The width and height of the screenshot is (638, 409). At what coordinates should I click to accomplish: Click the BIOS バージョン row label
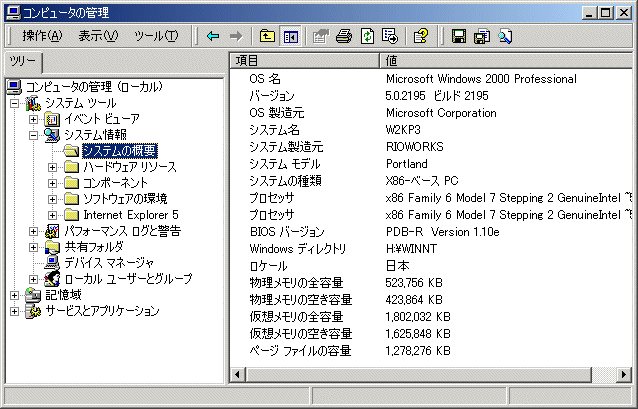tap(287, 232)
